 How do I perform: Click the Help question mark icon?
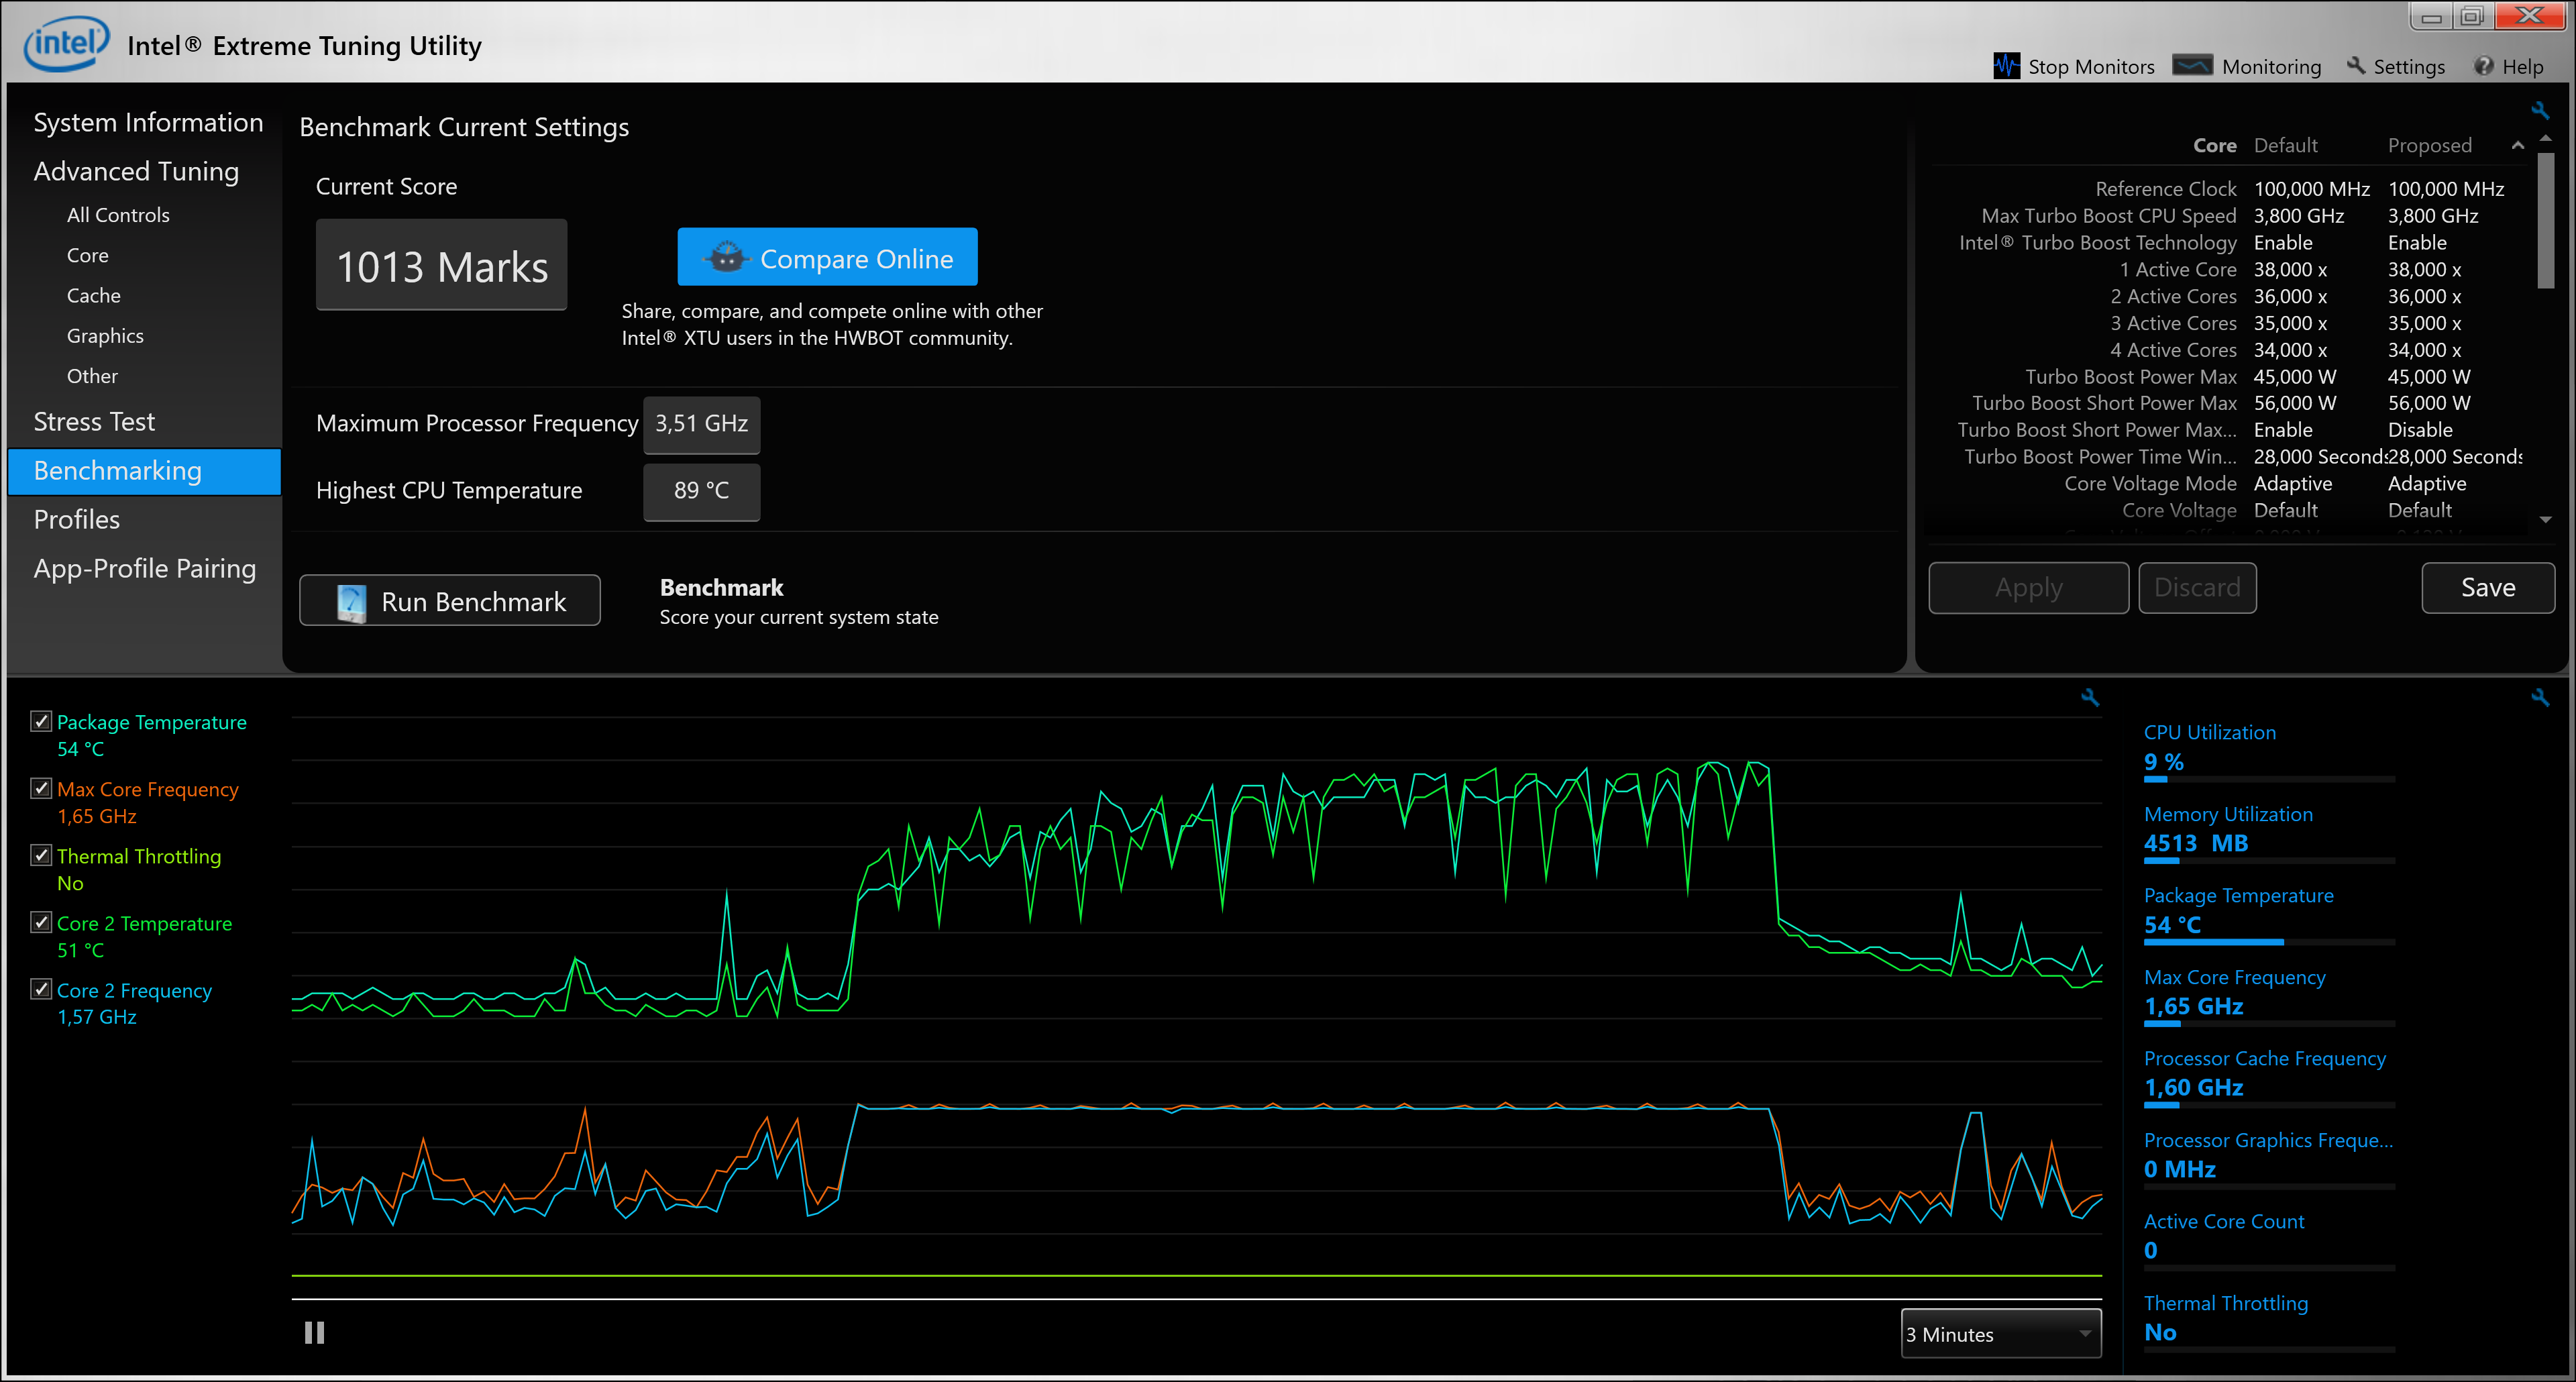(x=2483, y=66)
